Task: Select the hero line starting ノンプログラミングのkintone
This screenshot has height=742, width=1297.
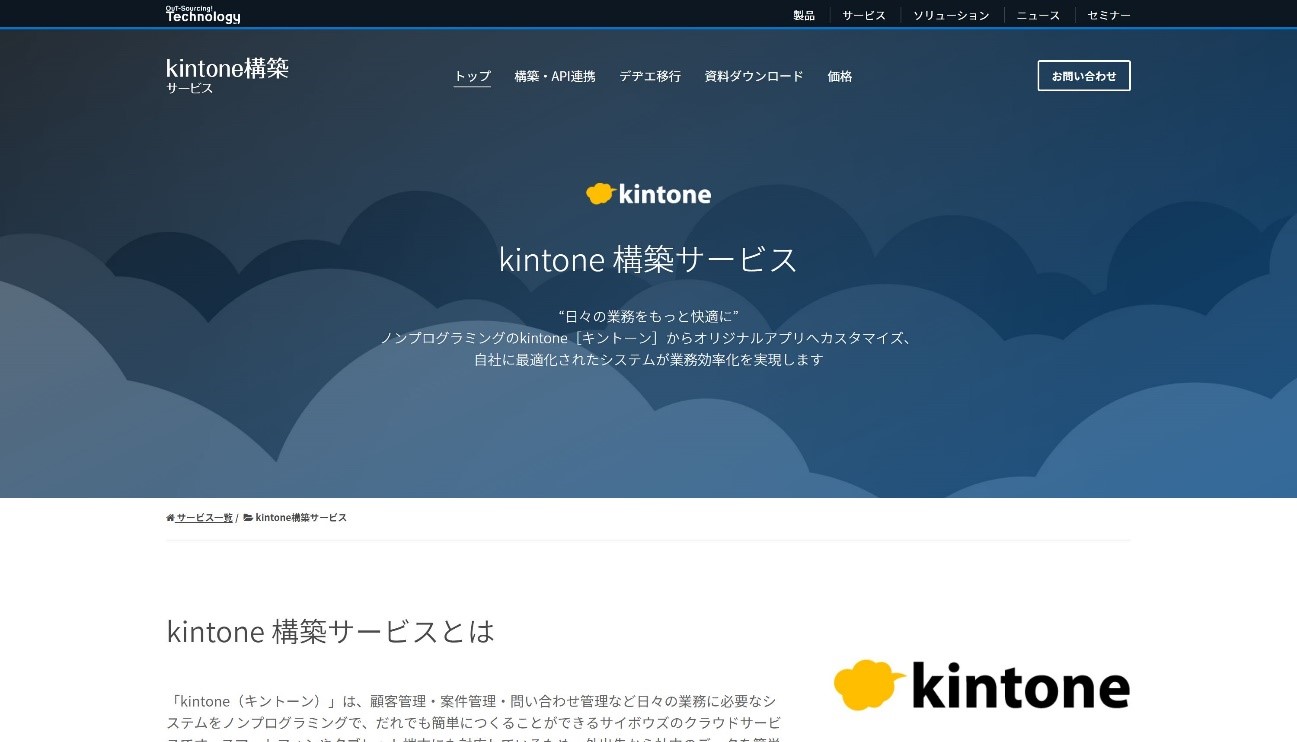Action: 648,338
